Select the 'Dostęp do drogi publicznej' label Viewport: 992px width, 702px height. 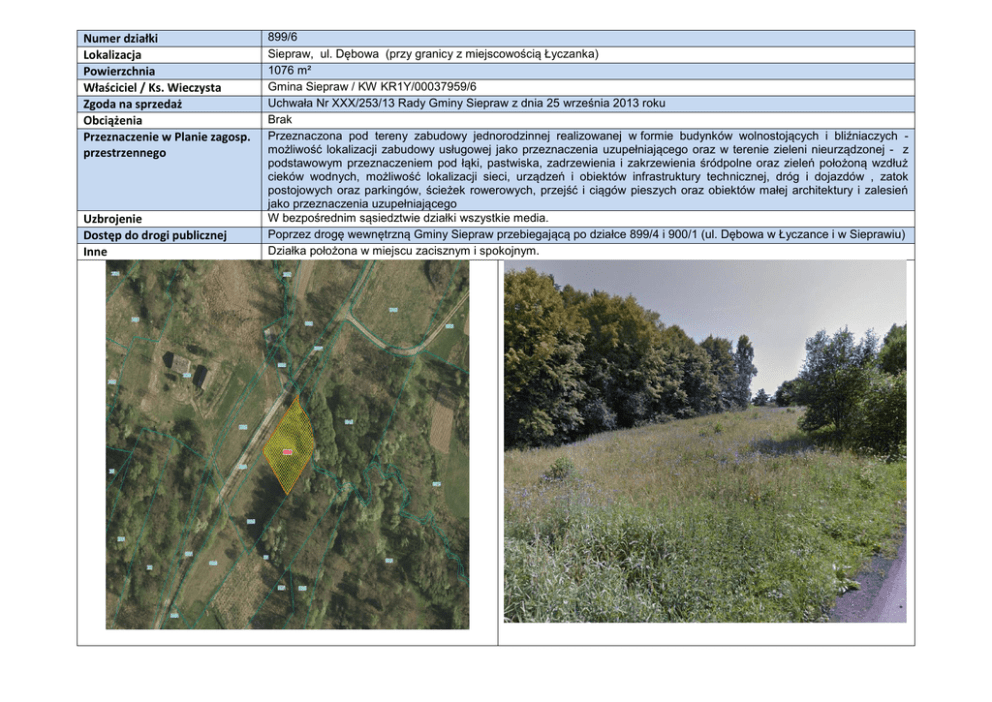(156, 235)
